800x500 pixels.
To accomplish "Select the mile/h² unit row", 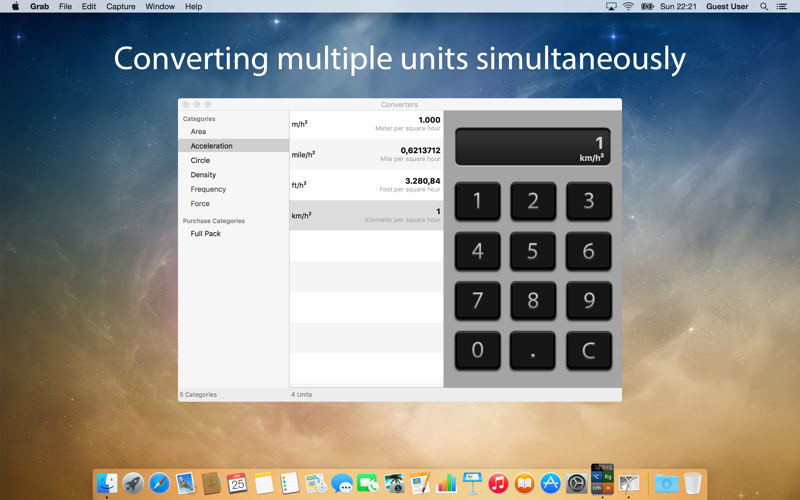I will 366,155.
